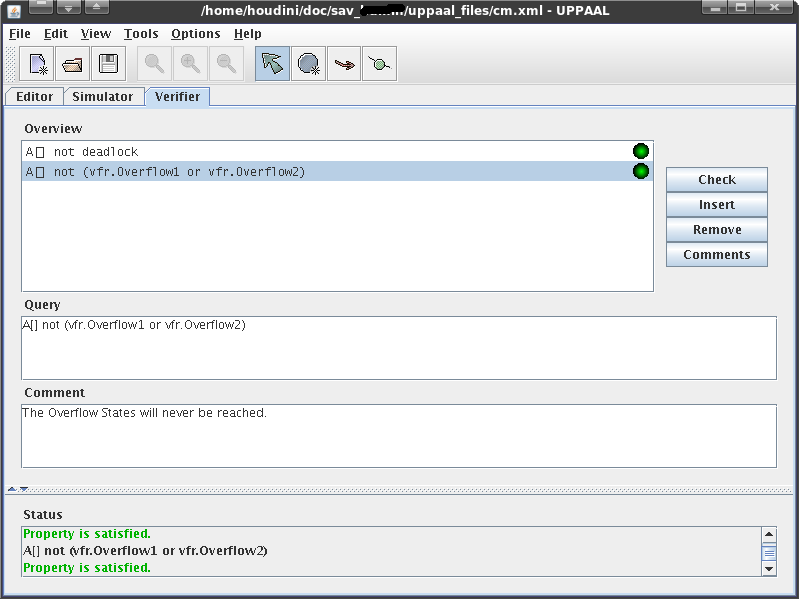Screen dimensions: 799x599
Task: Click the Zoom In magnifier icon
Action: 190,64
